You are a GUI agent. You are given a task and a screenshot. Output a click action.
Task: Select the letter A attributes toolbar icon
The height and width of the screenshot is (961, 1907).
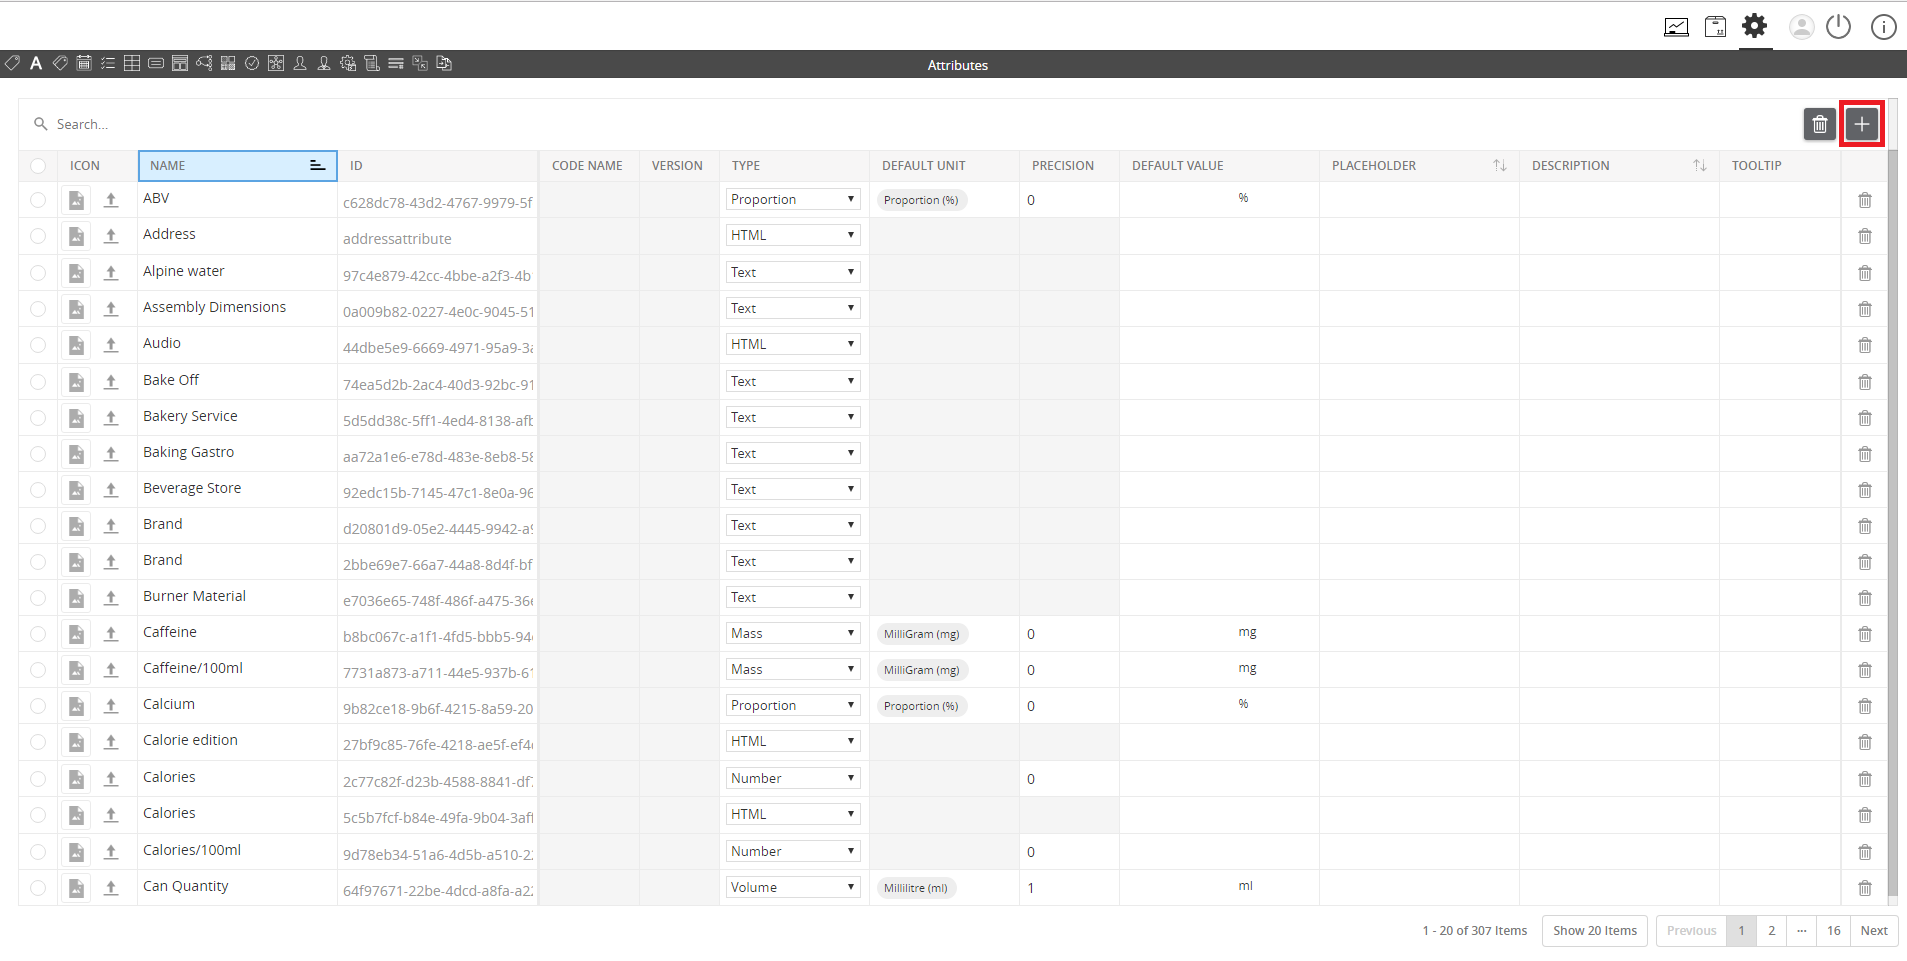[36, 63]
